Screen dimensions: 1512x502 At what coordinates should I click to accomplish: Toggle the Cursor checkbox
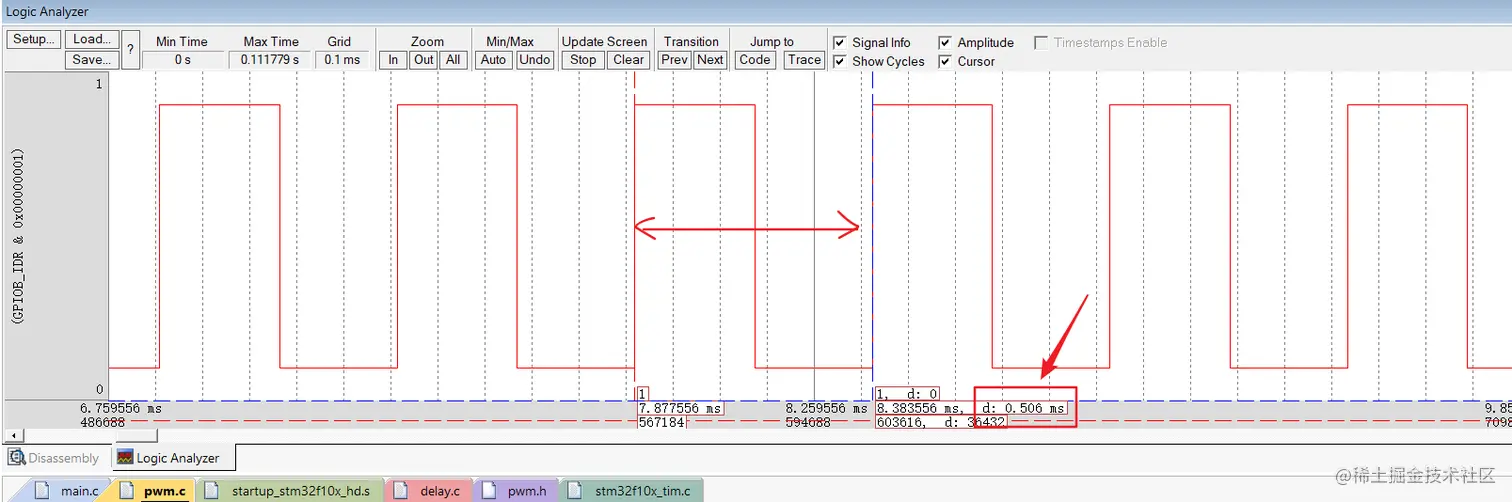pyautogui.click(x=945, y=61)
